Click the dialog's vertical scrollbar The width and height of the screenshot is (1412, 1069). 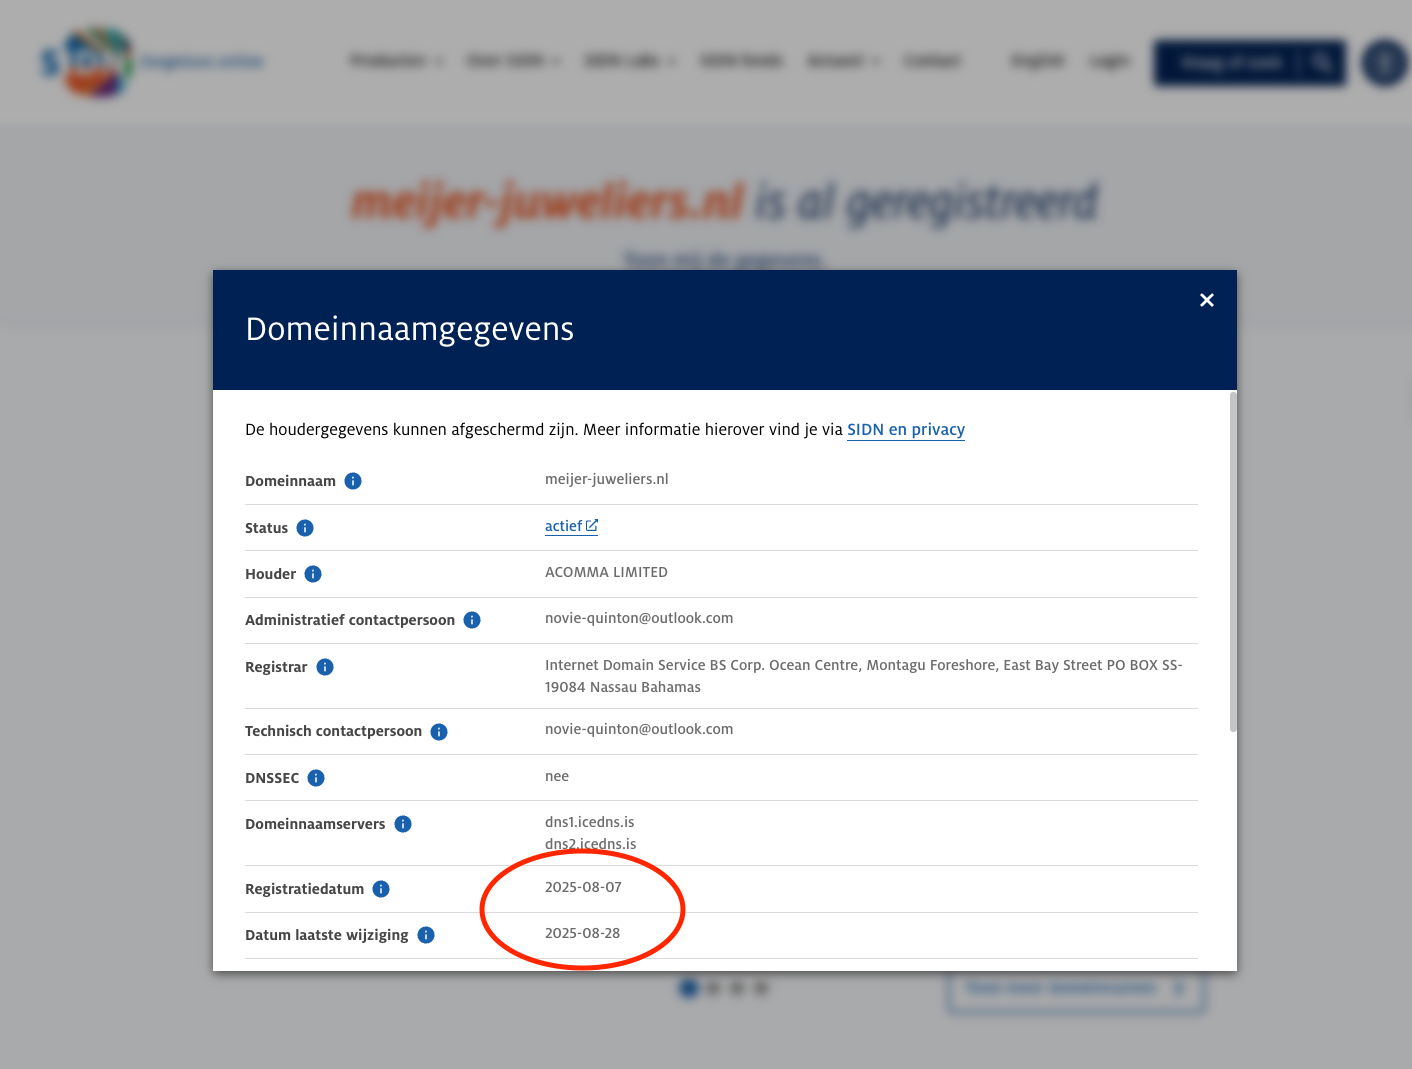point(1233,560)
